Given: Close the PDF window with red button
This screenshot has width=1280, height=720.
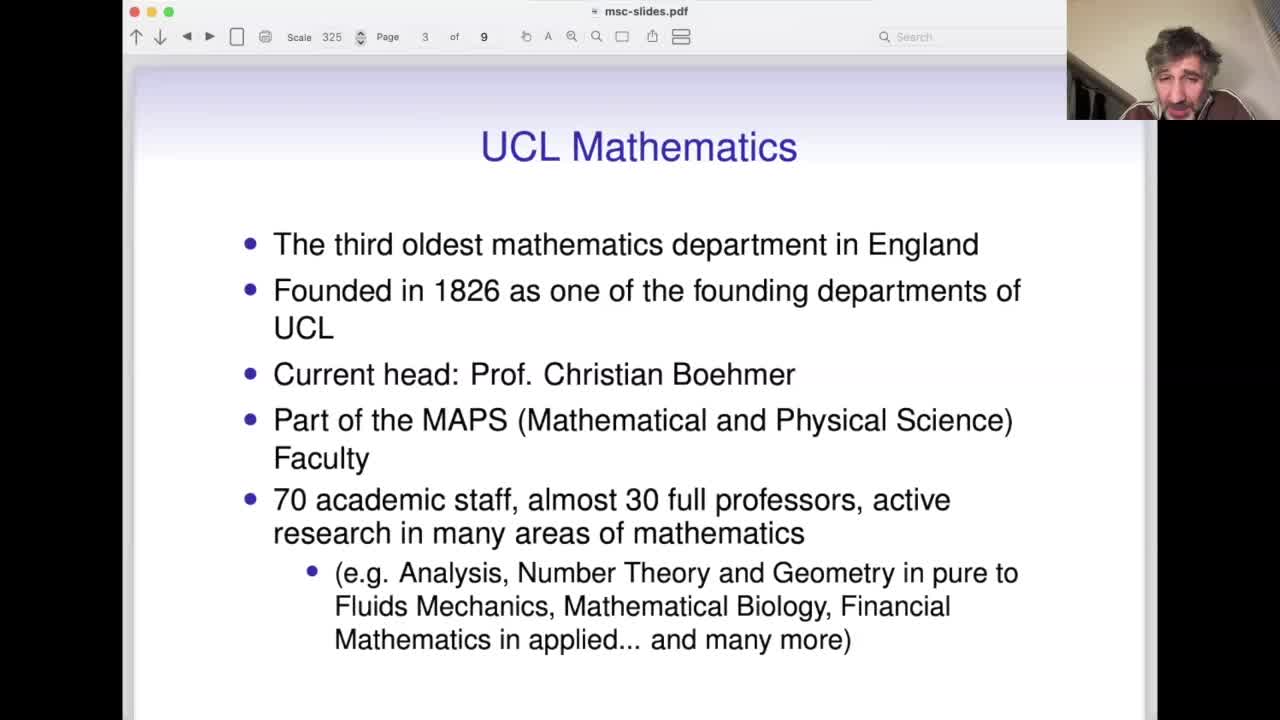Looking at the screenshot, I should point(135,12).
